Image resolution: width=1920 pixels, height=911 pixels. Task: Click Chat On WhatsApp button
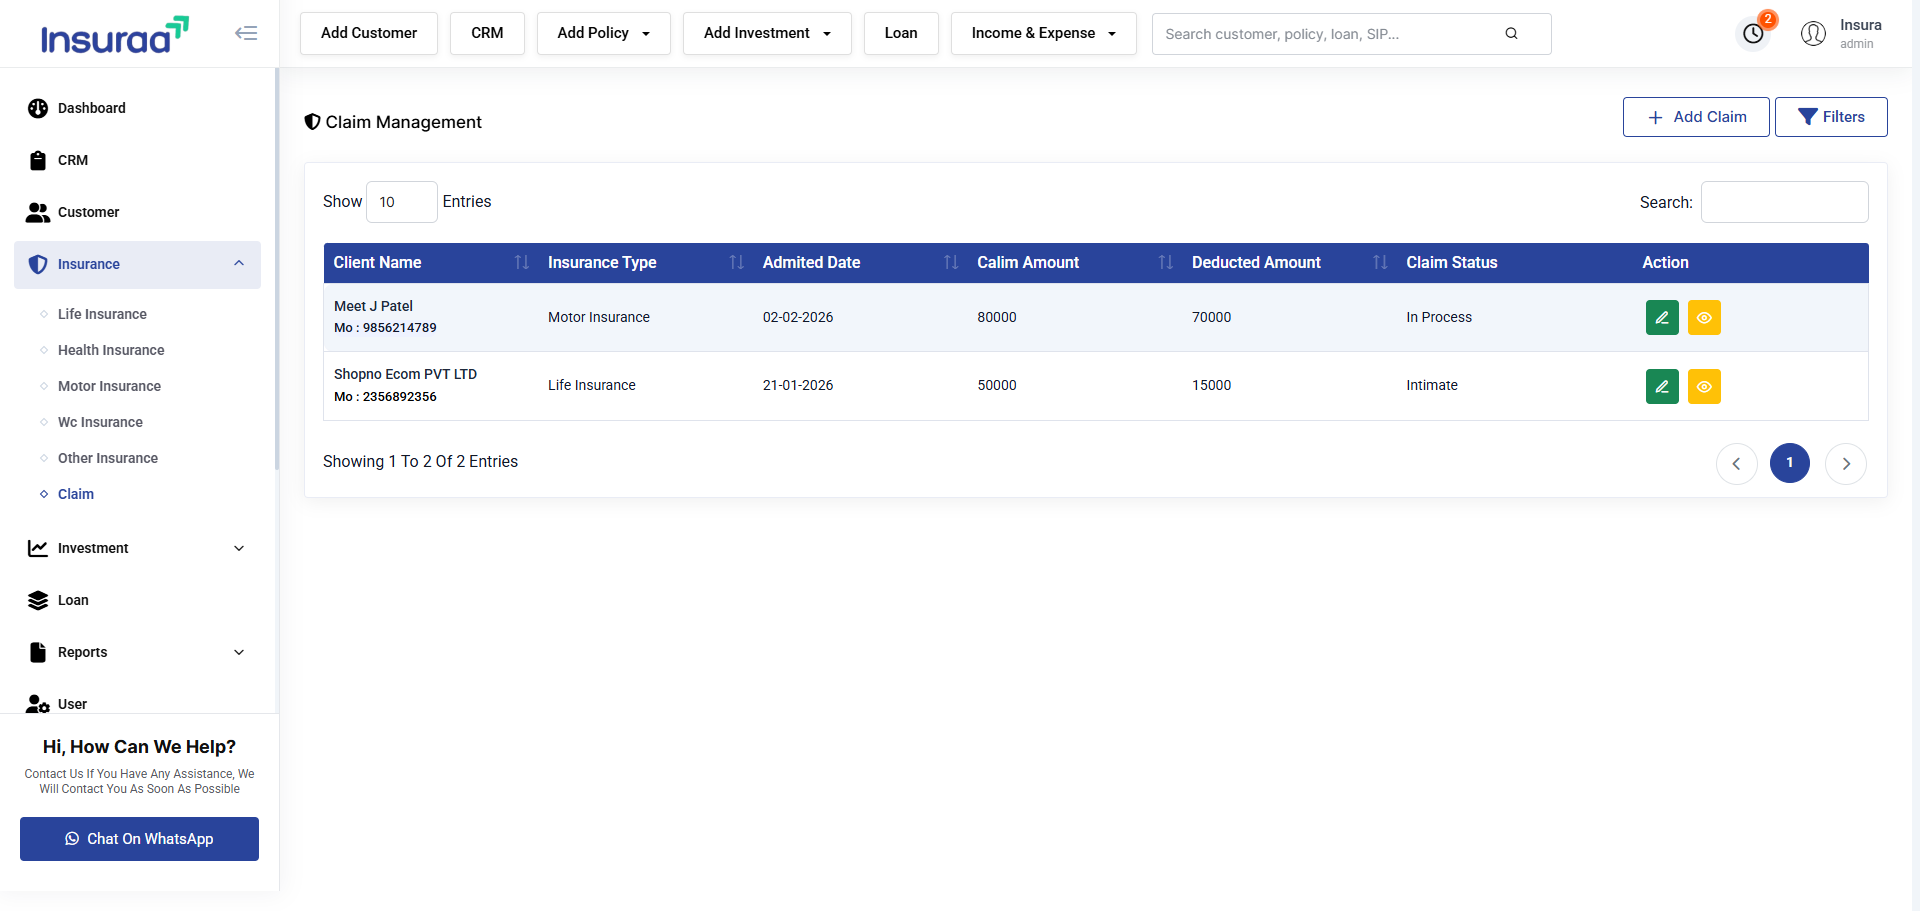click(x=139, y=839)
